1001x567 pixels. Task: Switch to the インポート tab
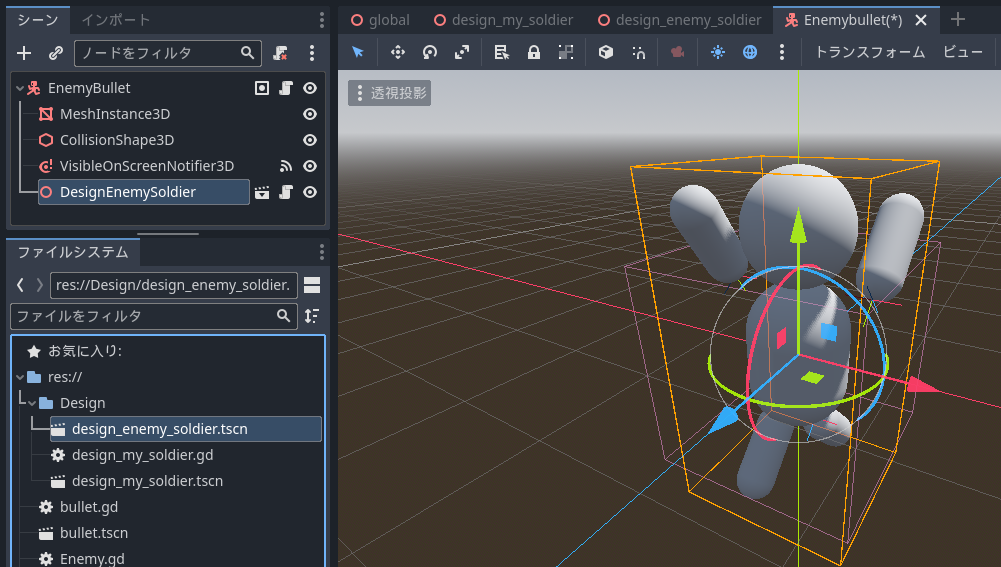[116, 20]
